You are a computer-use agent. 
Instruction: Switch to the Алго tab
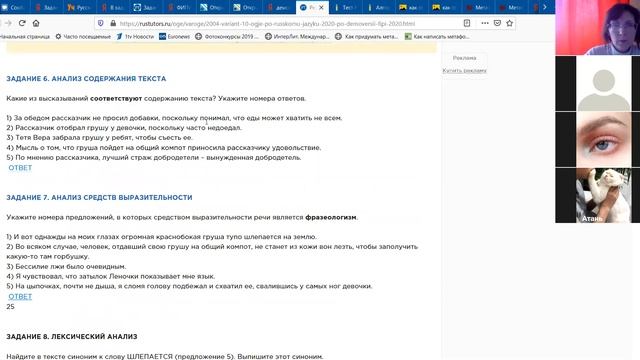(x=379, y=7)
